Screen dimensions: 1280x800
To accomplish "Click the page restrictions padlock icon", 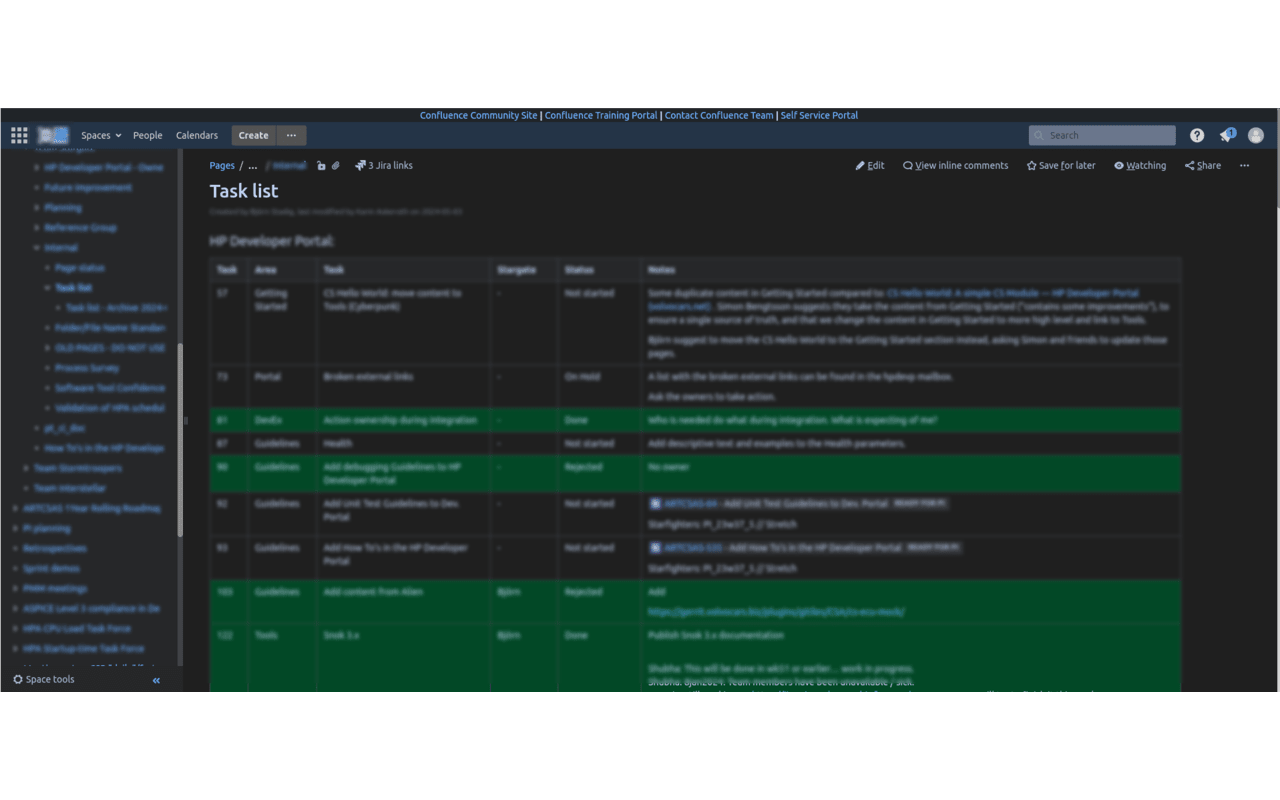I will click(321, 166).
